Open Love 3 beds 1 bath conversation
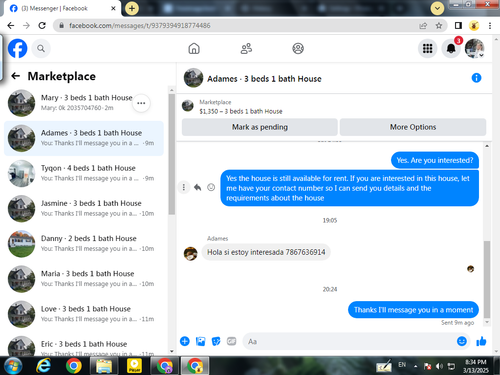 (x=83, y=314)
